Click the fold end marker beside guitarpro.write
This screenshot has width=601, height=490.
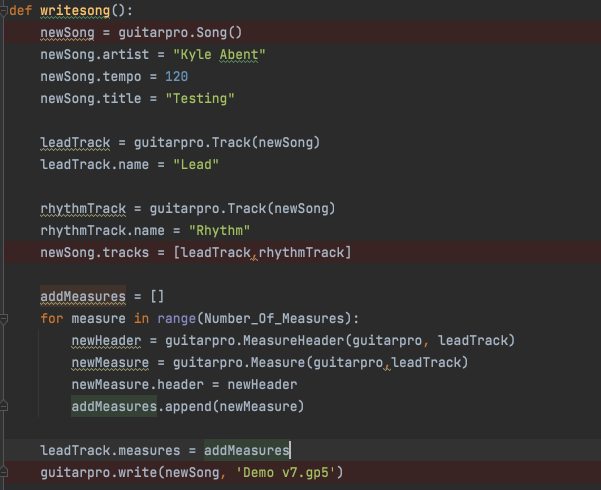coord(4,472)
